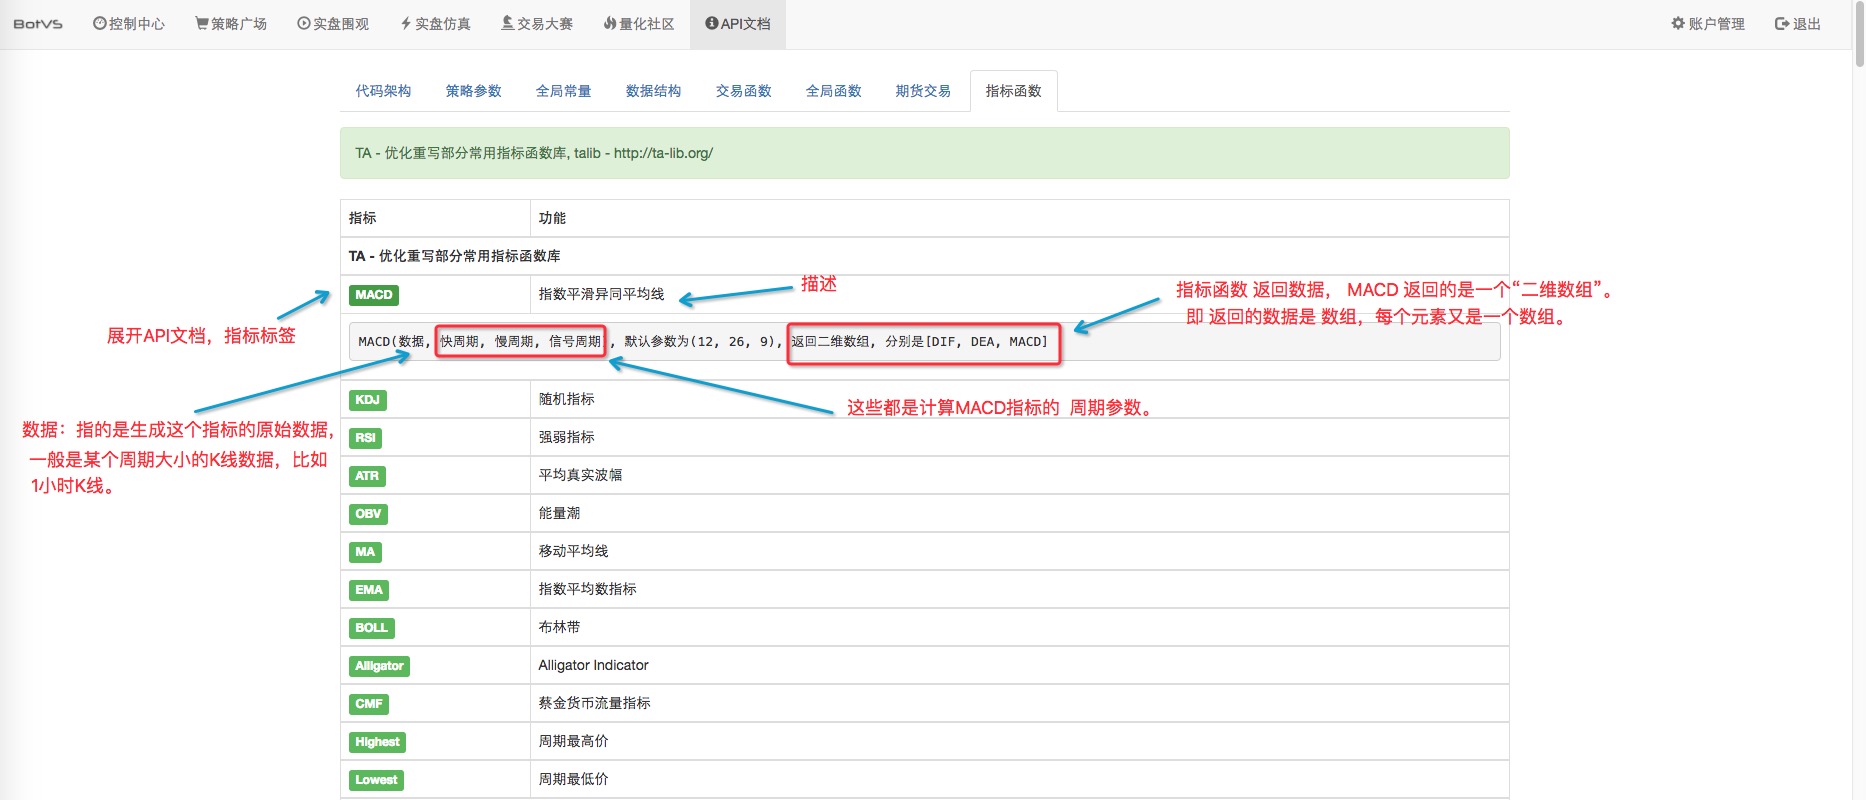Screen dimensions: 1866x800
Task: Click the 指数平滑异同平均线 description
Action: point(601,294)
